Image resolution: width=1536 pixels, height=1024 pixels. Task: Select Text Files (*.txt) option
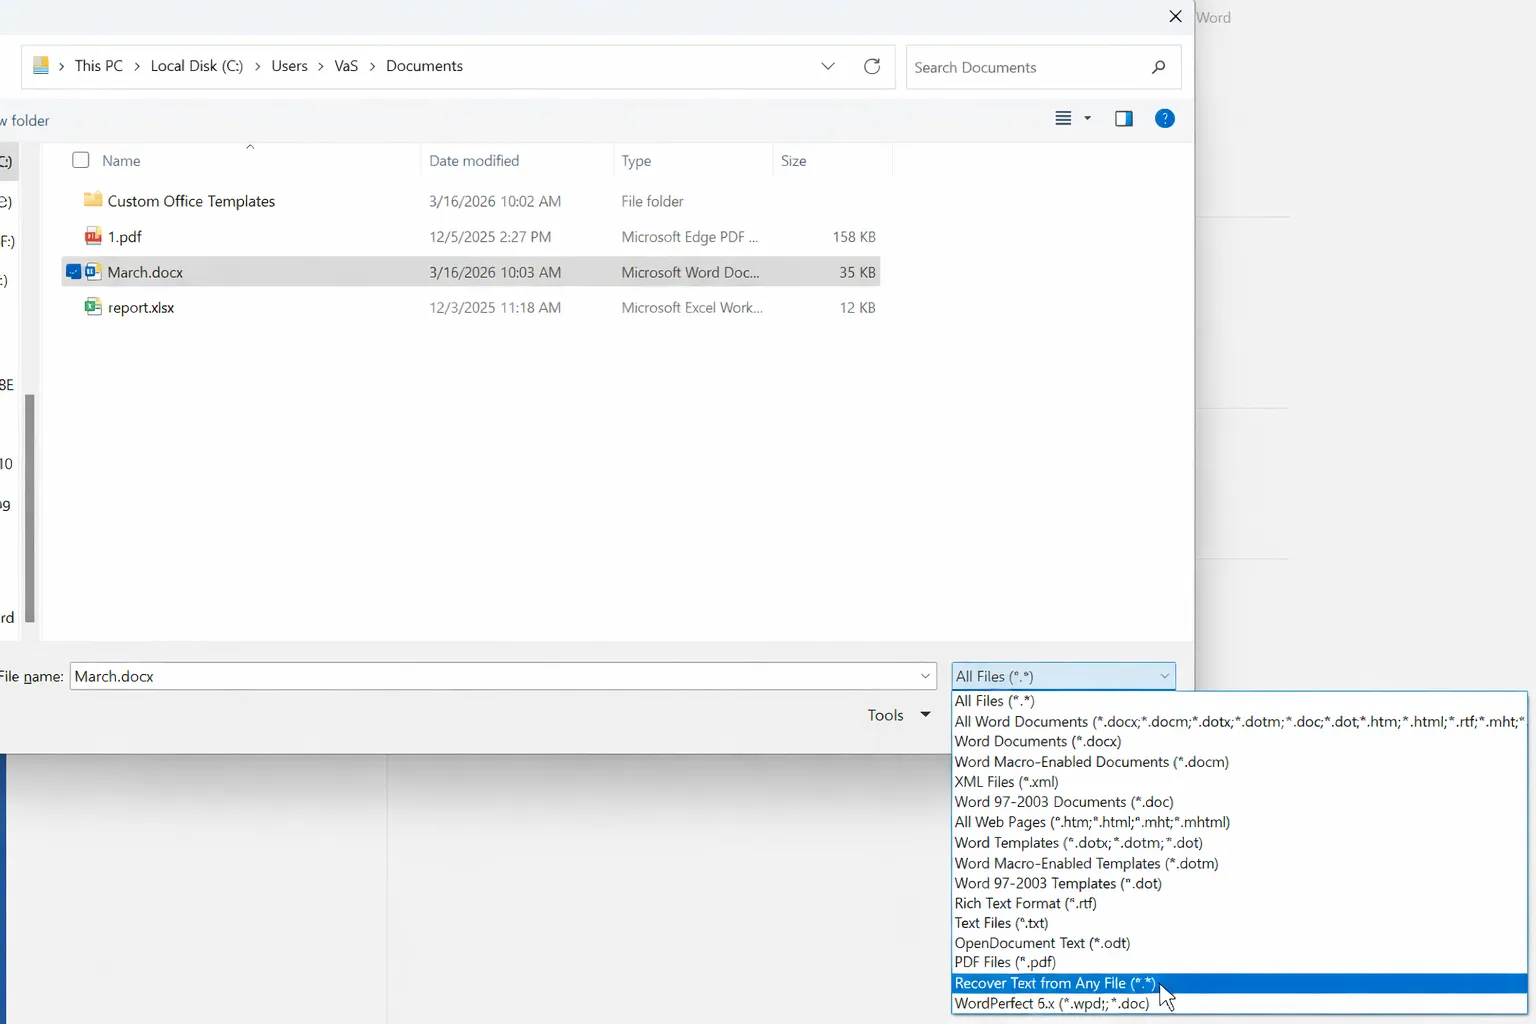pos(1240,923)
